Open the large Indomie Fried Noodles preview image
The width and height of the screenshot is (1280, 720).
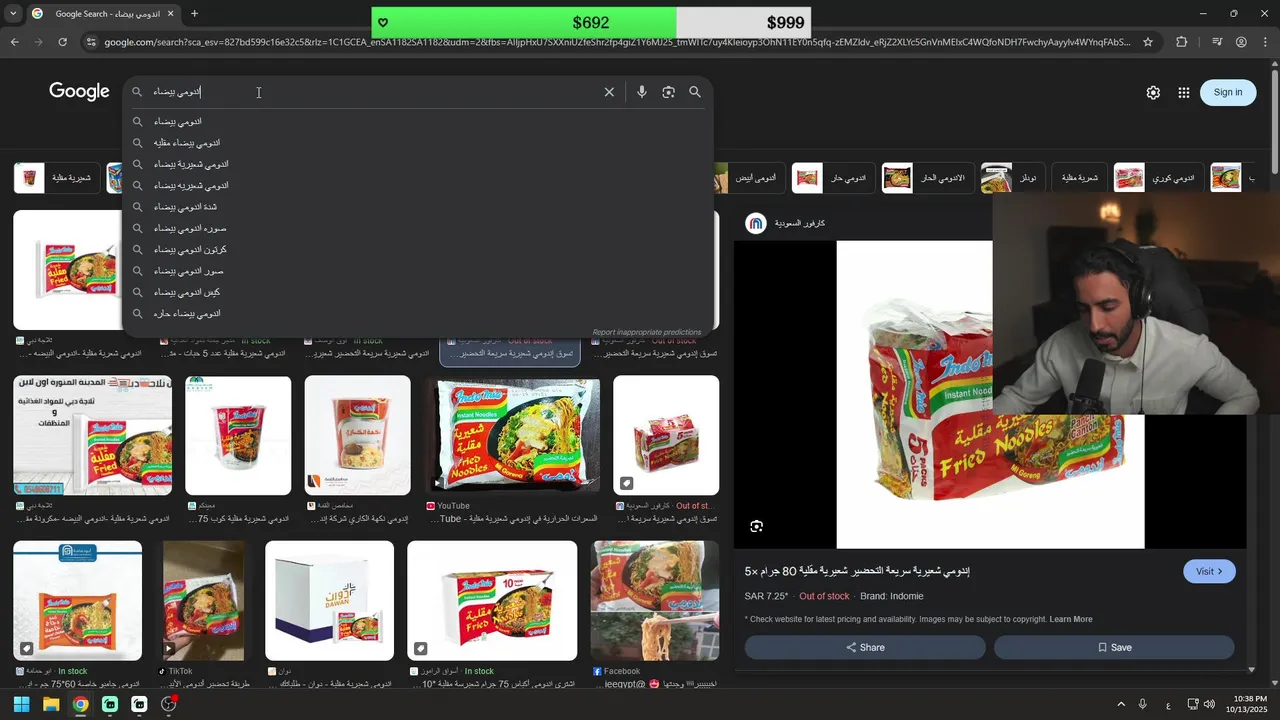point(990,394)
